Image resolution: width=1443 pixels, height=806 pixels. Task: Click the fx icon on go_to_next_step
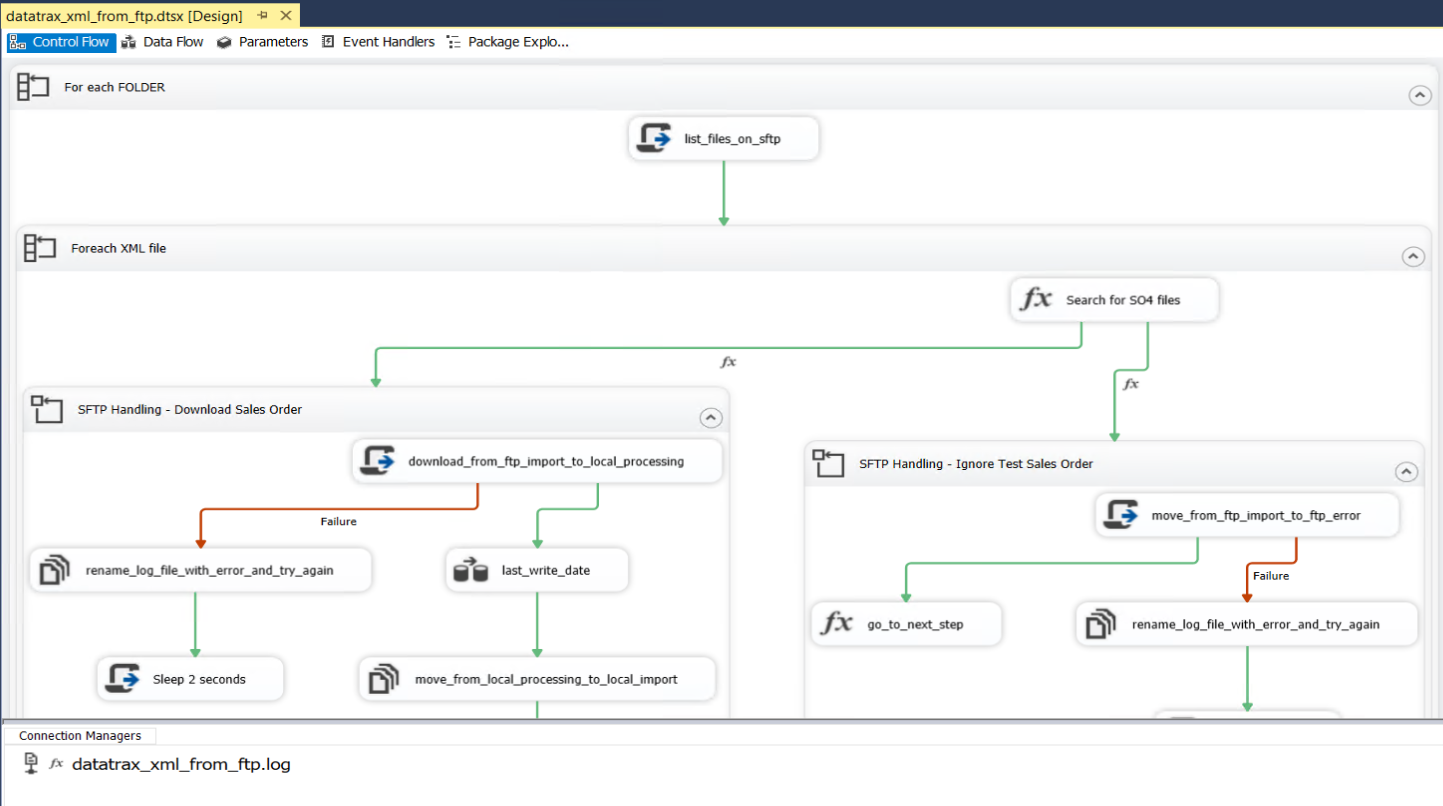pyautogui.click(x=836, y=623)
